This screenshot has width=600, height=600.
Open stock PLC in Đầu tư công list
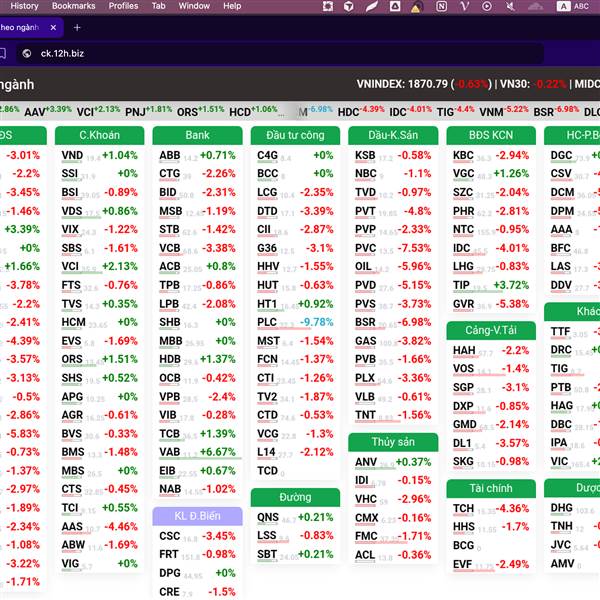coord(267,323)
